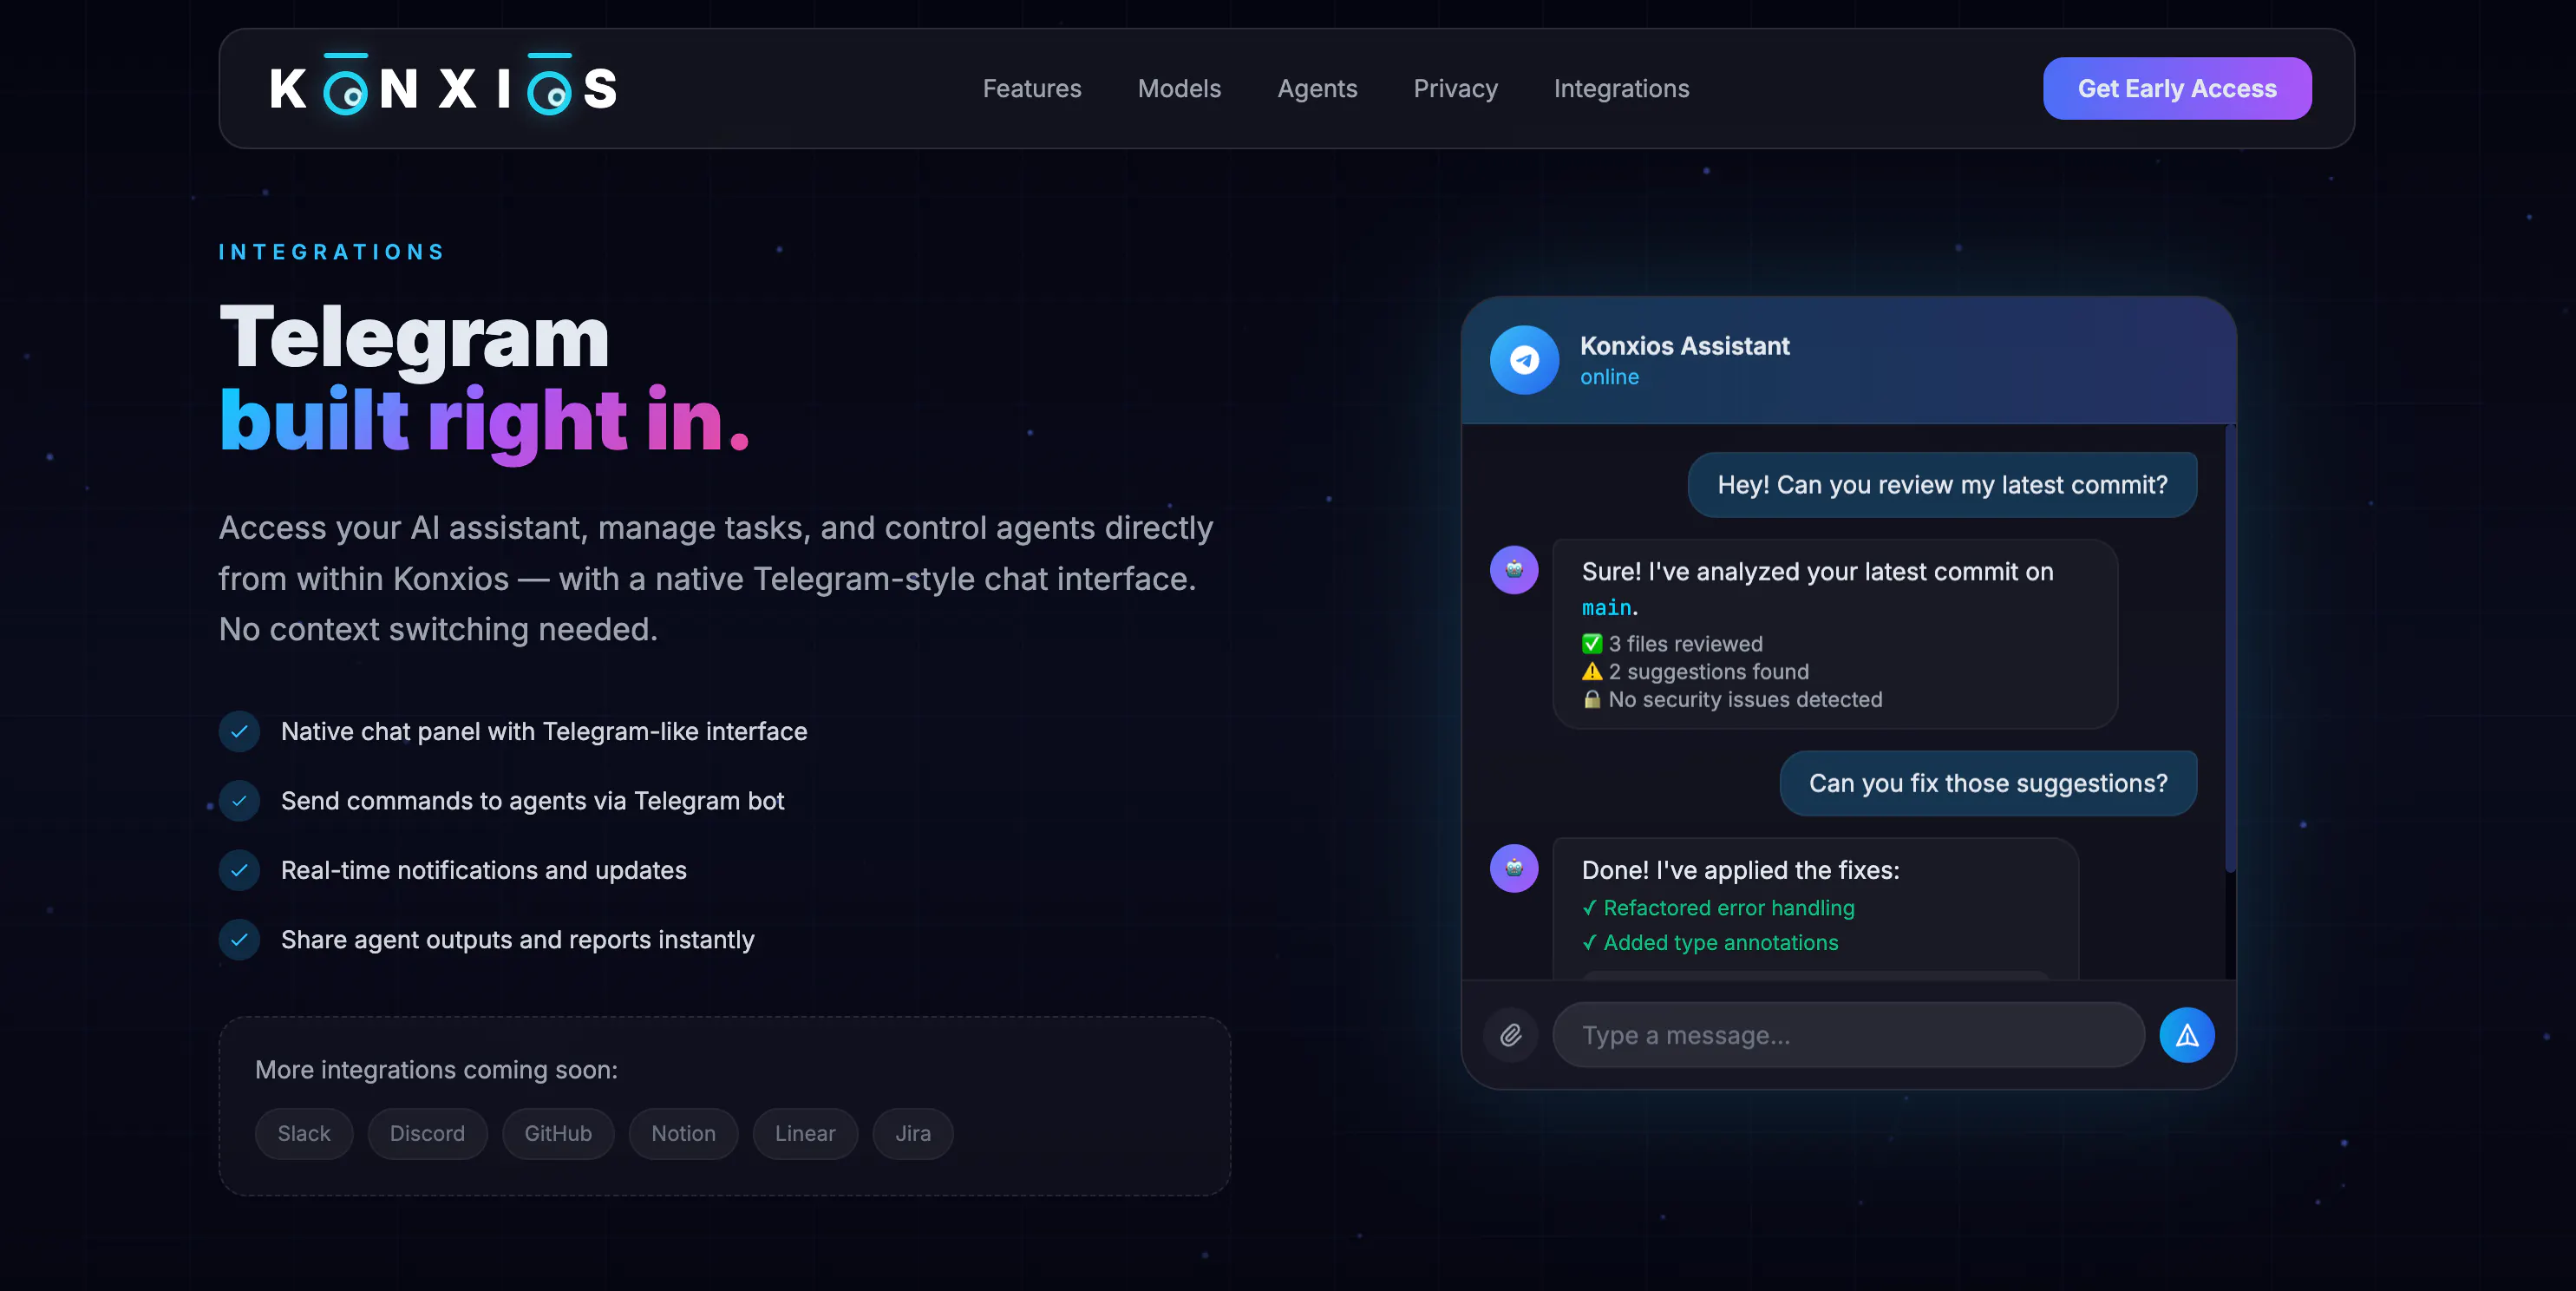Click 'More integrations coming soon:' text

pyautogui.click(x=436, y=1070)
